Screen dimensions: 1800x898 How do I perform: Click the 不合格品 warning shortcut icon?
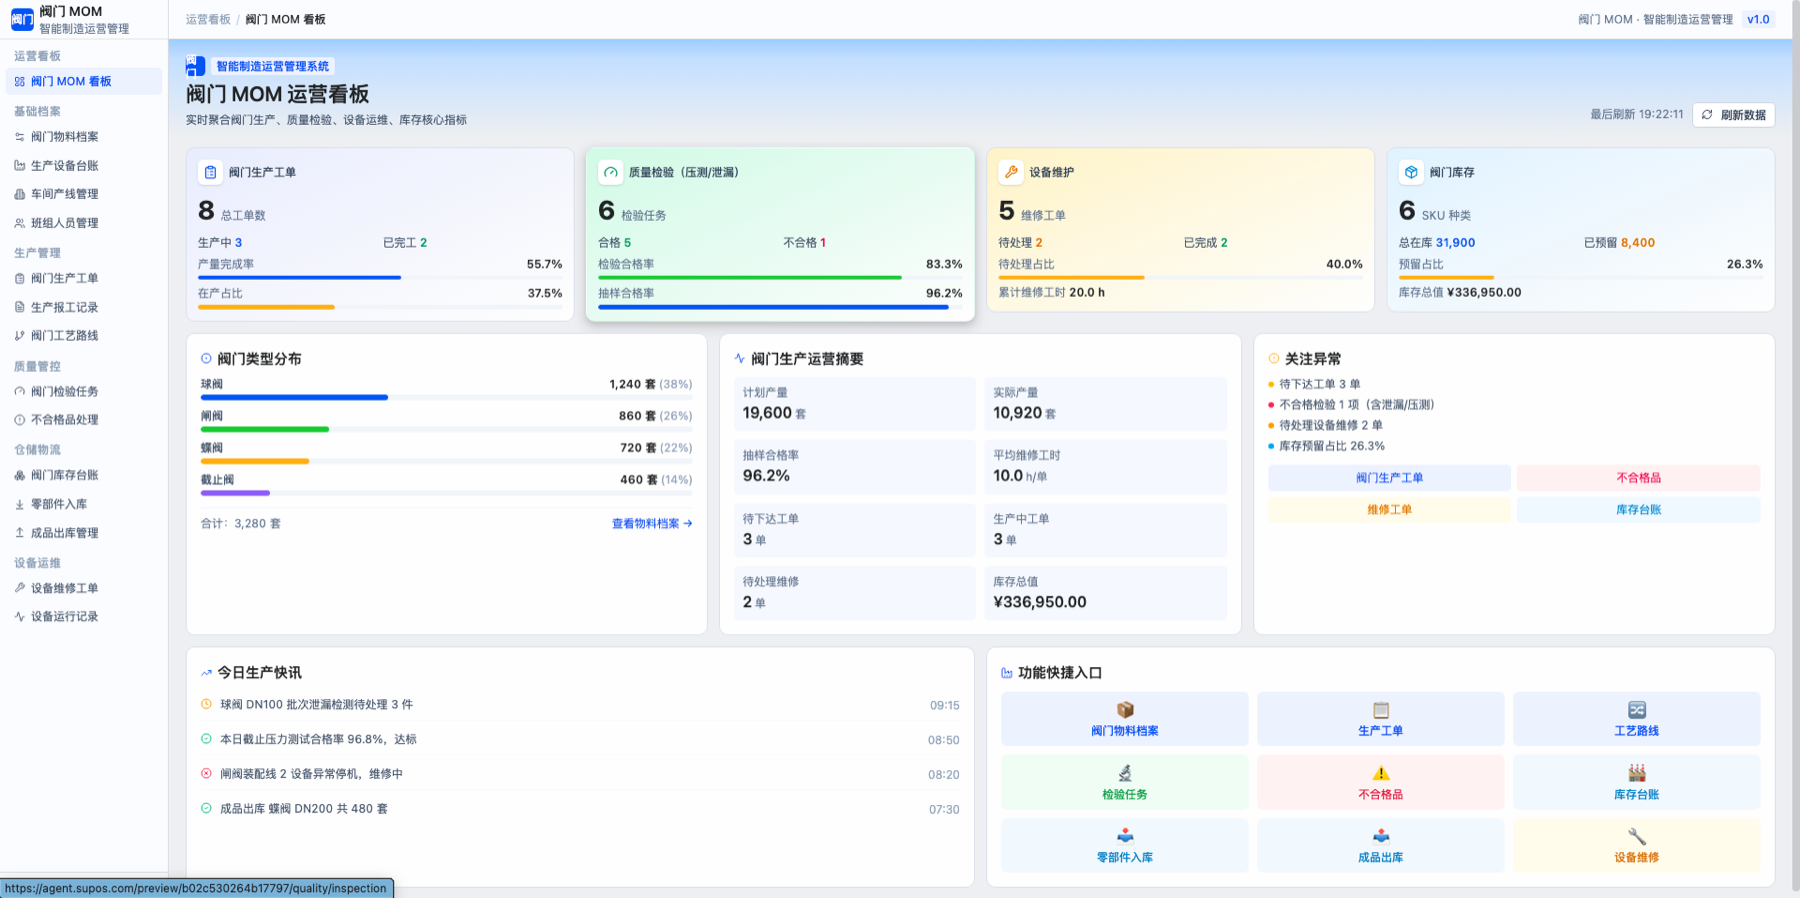[x=1381, y=773]
